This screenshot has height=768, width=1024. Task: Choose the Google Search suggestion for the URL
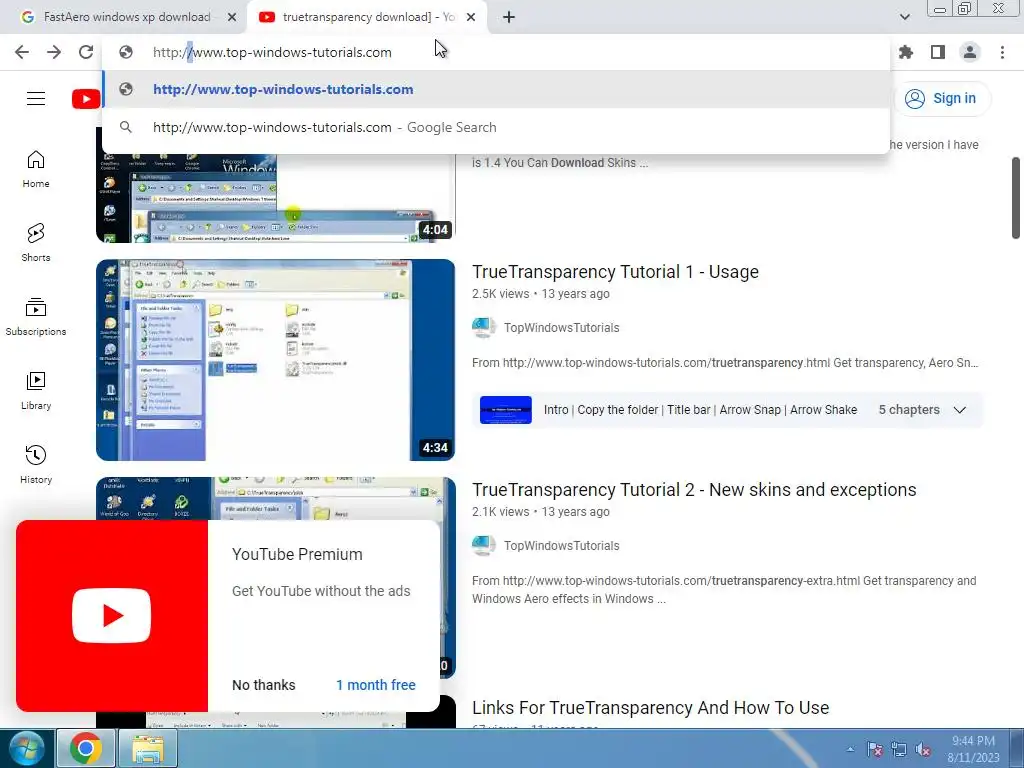pyautogui.click(x=496, y=127)
